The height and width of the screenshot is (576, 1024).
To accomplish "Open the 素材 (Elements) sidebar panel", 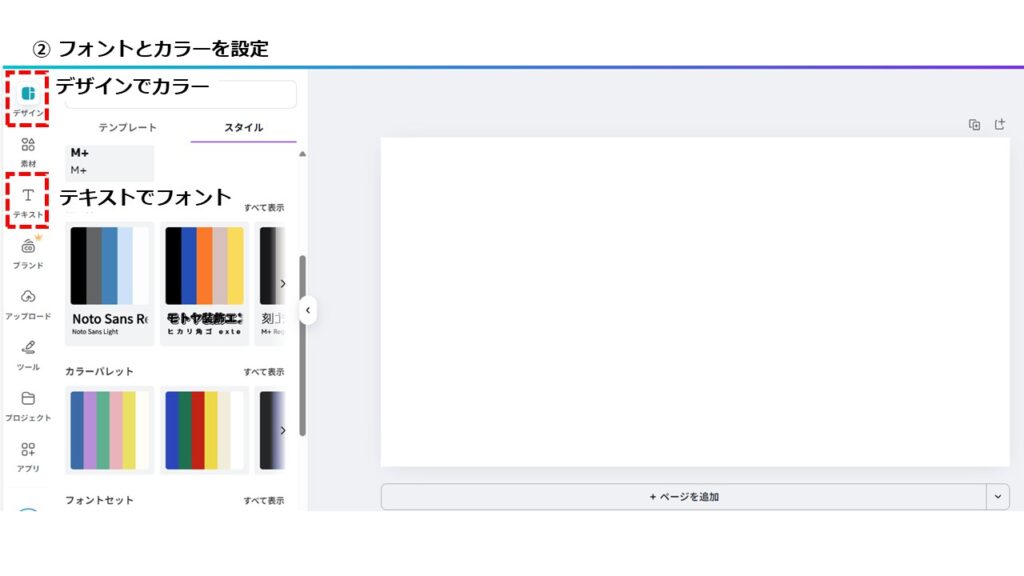I will pyautogui.click(x=28, y=152).
